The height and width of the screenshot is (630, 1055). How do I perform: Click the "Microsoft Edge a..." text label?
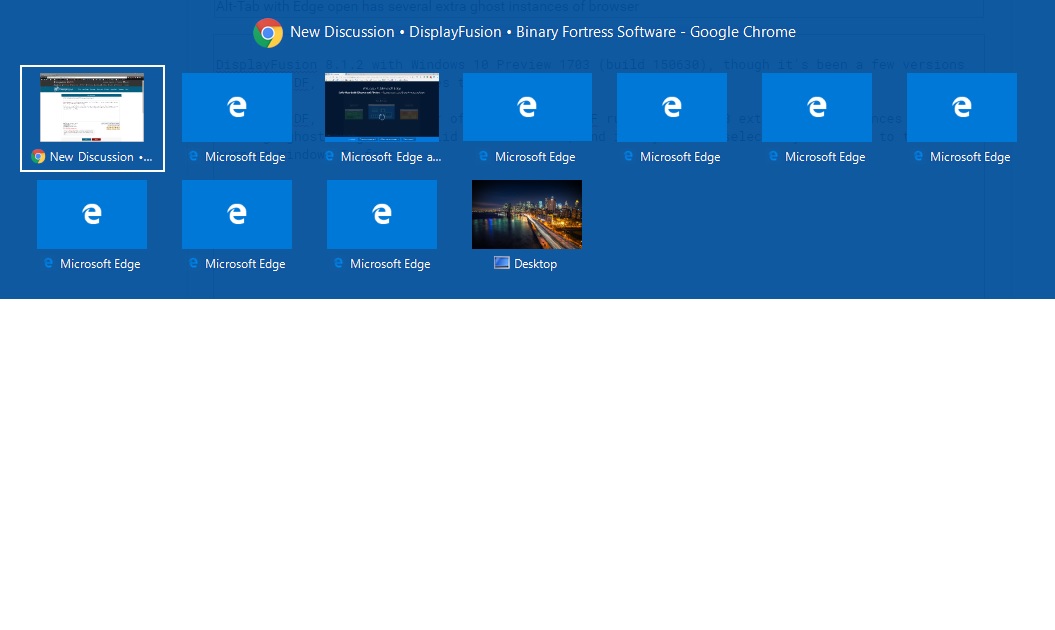tap(390, 157)
